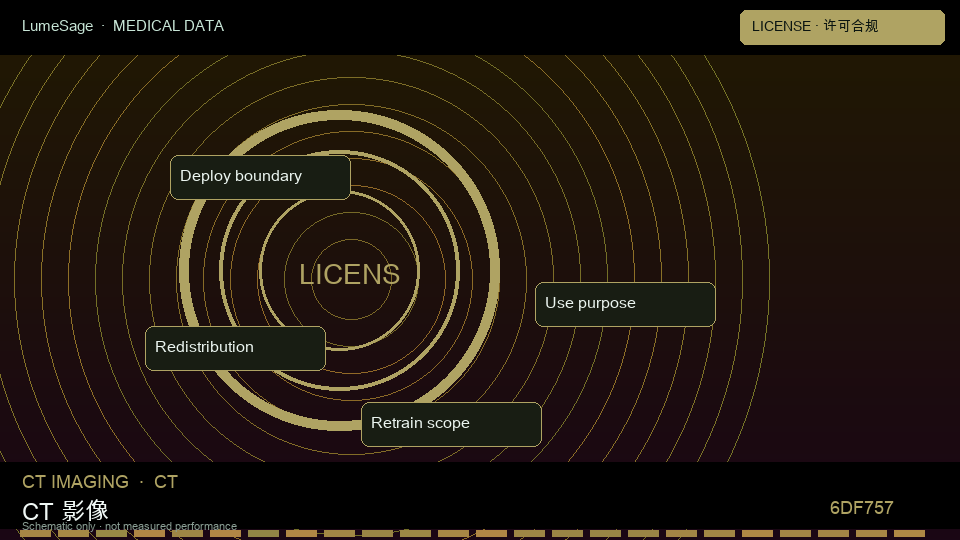Click the LICENSE 许可合规 badge
The image size is (960, 540).
tap(842, 27)
